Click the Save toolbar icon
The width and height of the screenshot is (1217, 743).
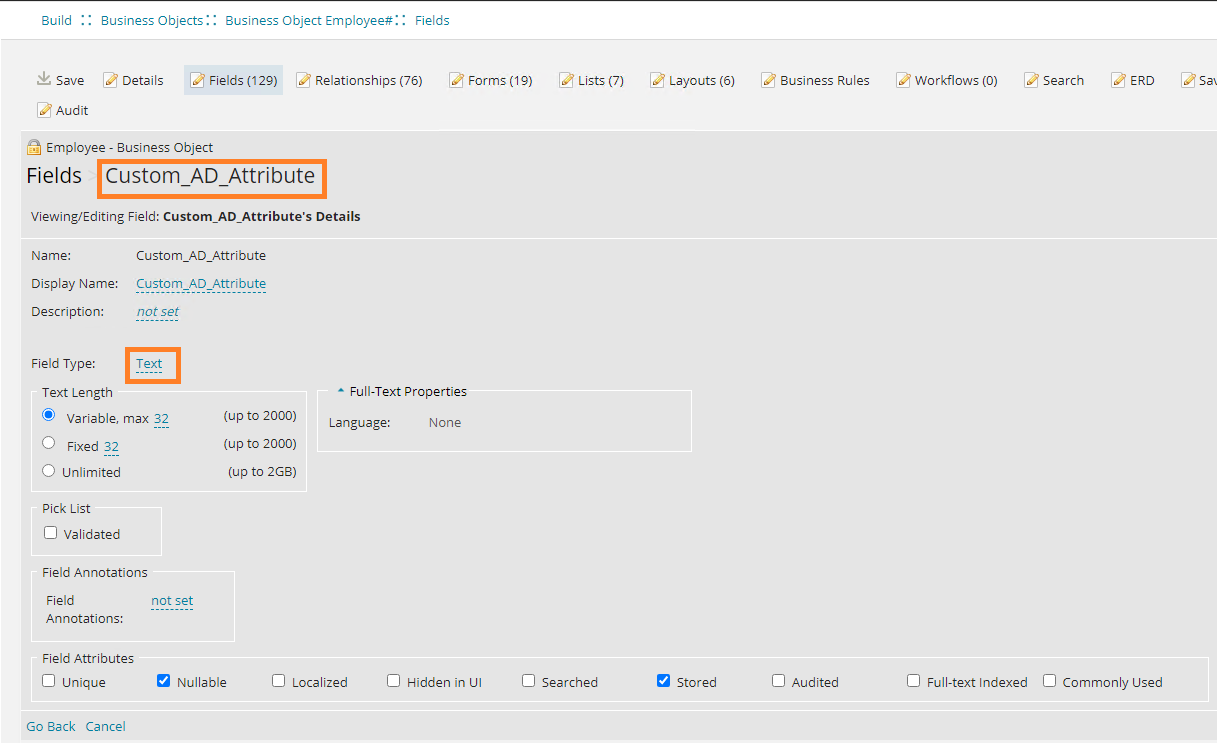tap(59, 79)
